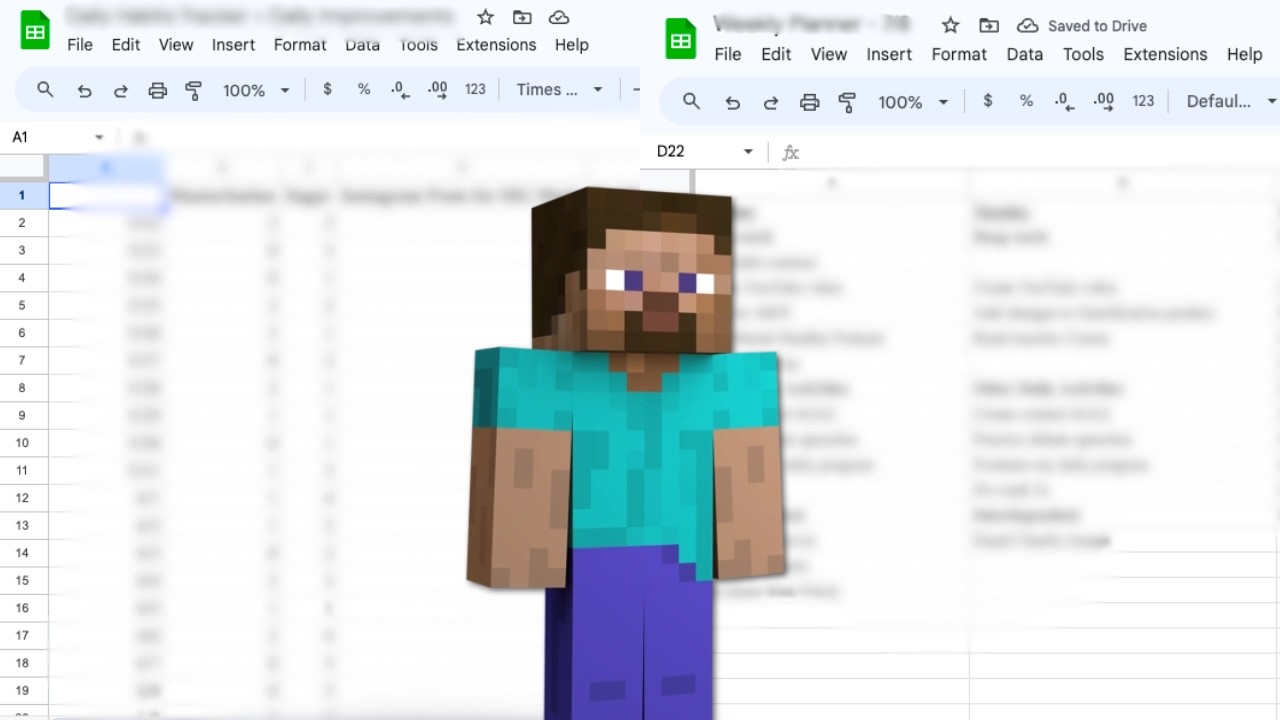Open Sheets home from left window logo
The width and height of the screenshot is (1280, 720).
(x=35, y=30)
